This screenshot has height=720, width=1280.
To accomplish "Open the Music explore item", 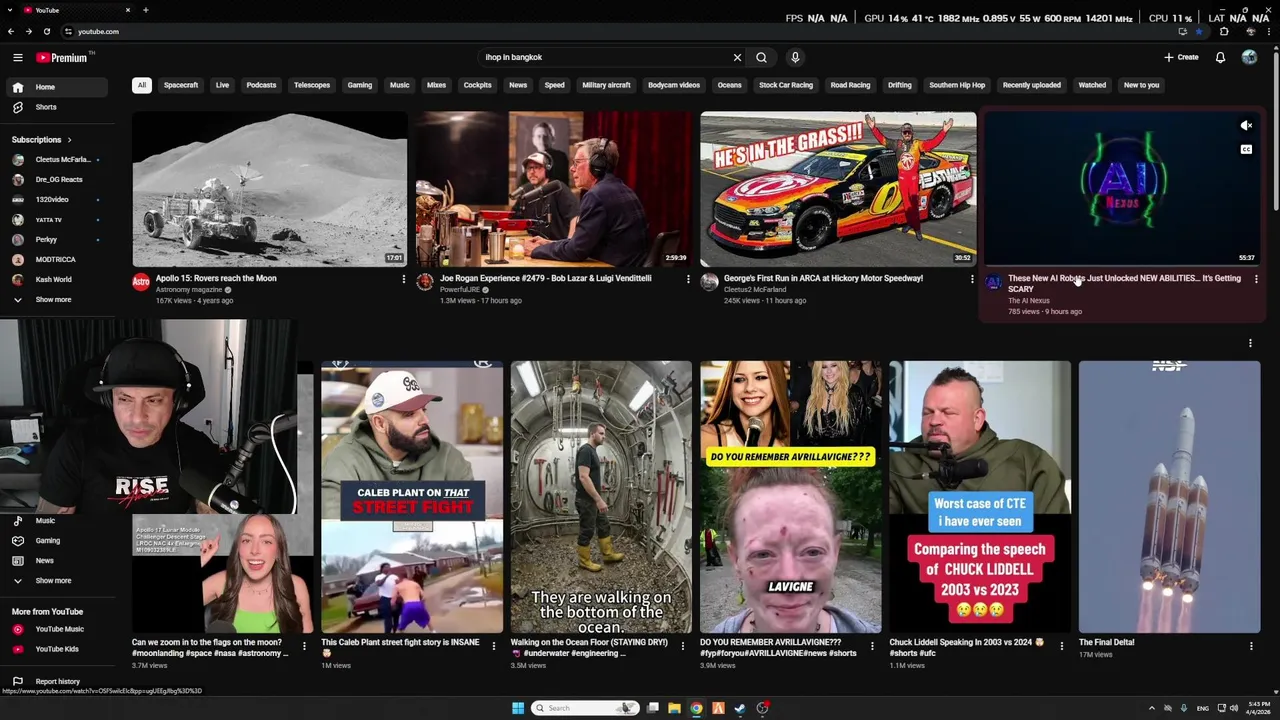I will (55, 521).
